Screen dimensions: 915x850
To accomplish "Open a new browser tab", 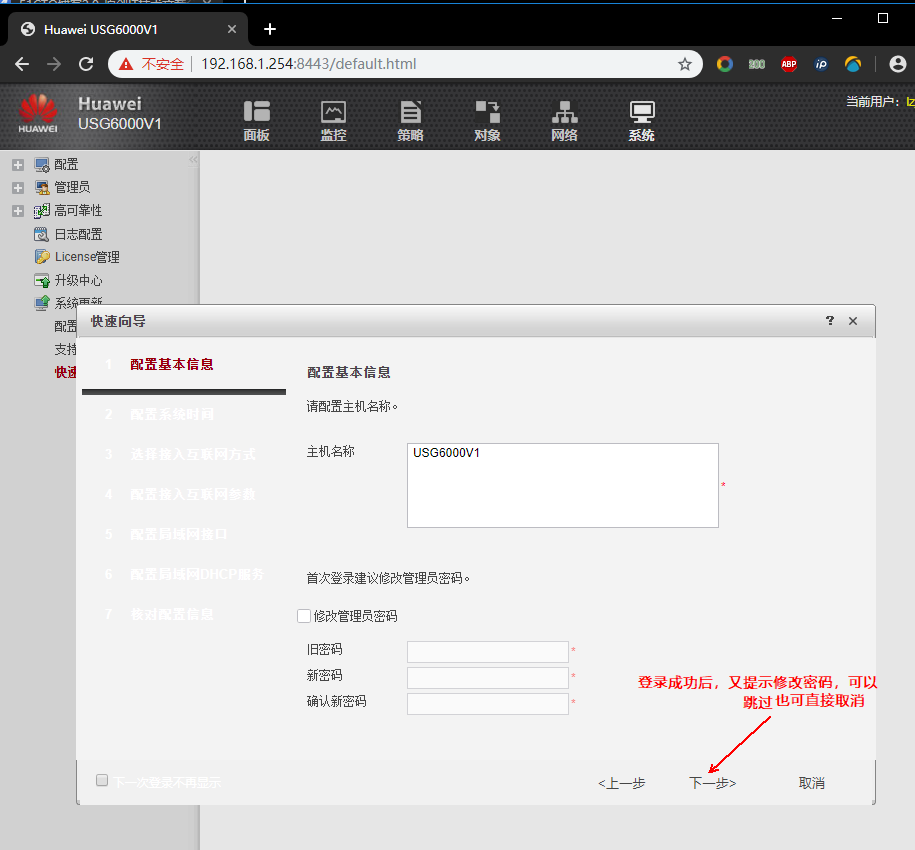I will (270, 29).
